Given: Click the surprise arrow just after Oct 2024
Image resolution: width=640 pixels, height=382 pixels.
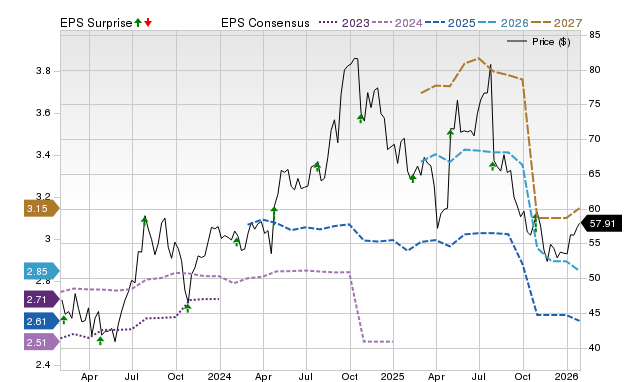Looking at the screenshot, I should point(360,119).
